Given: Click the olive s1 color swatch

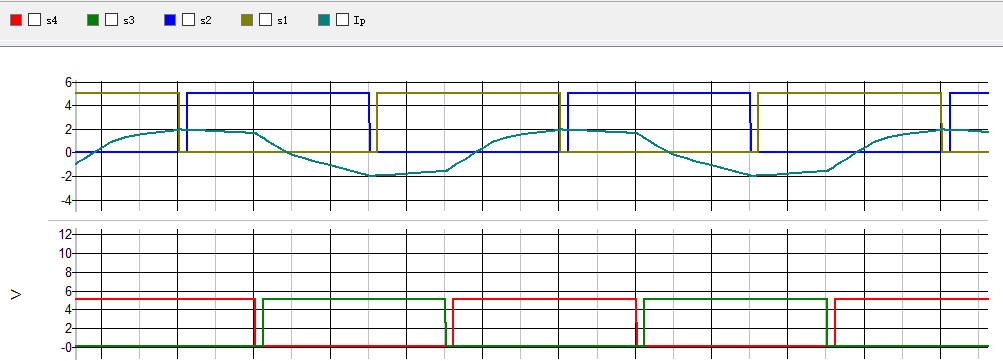Looking at the screenshot, I should pyautogui.click(x=247, y=20).
